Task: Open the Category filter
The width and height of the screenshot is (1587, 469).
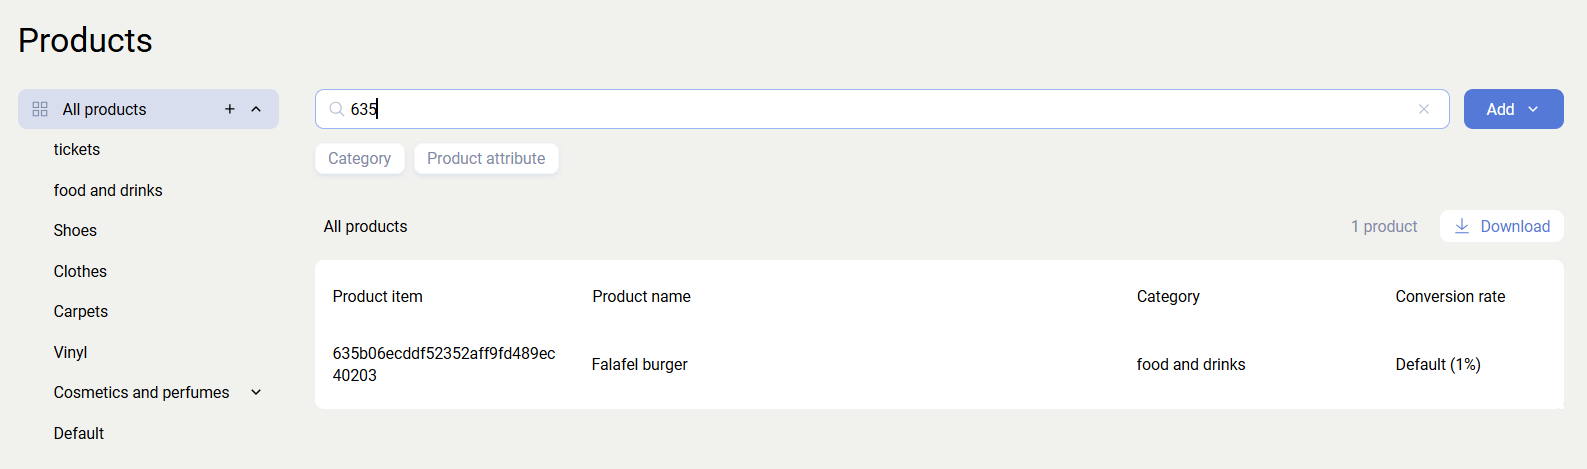Action: click(x=359, y=158)
